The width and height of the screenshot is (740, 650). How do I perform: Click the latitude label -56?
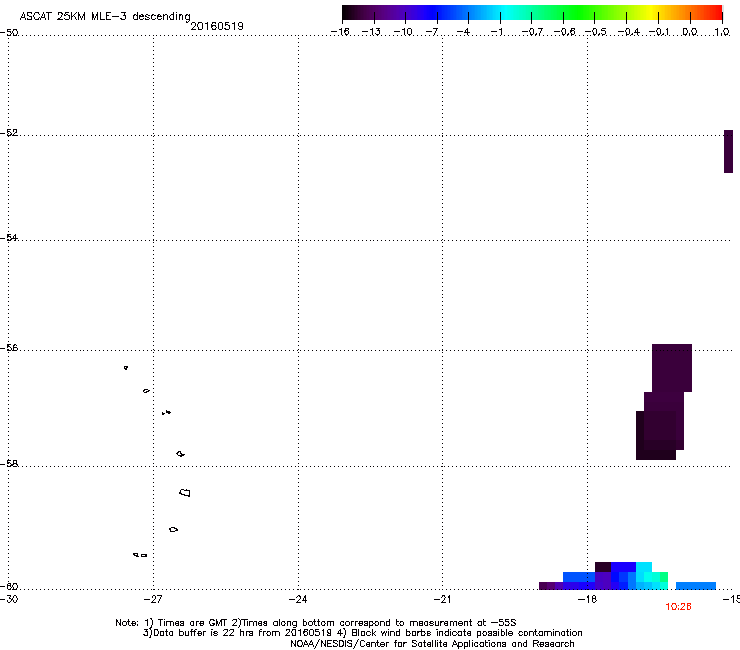[x=9, y=348]
